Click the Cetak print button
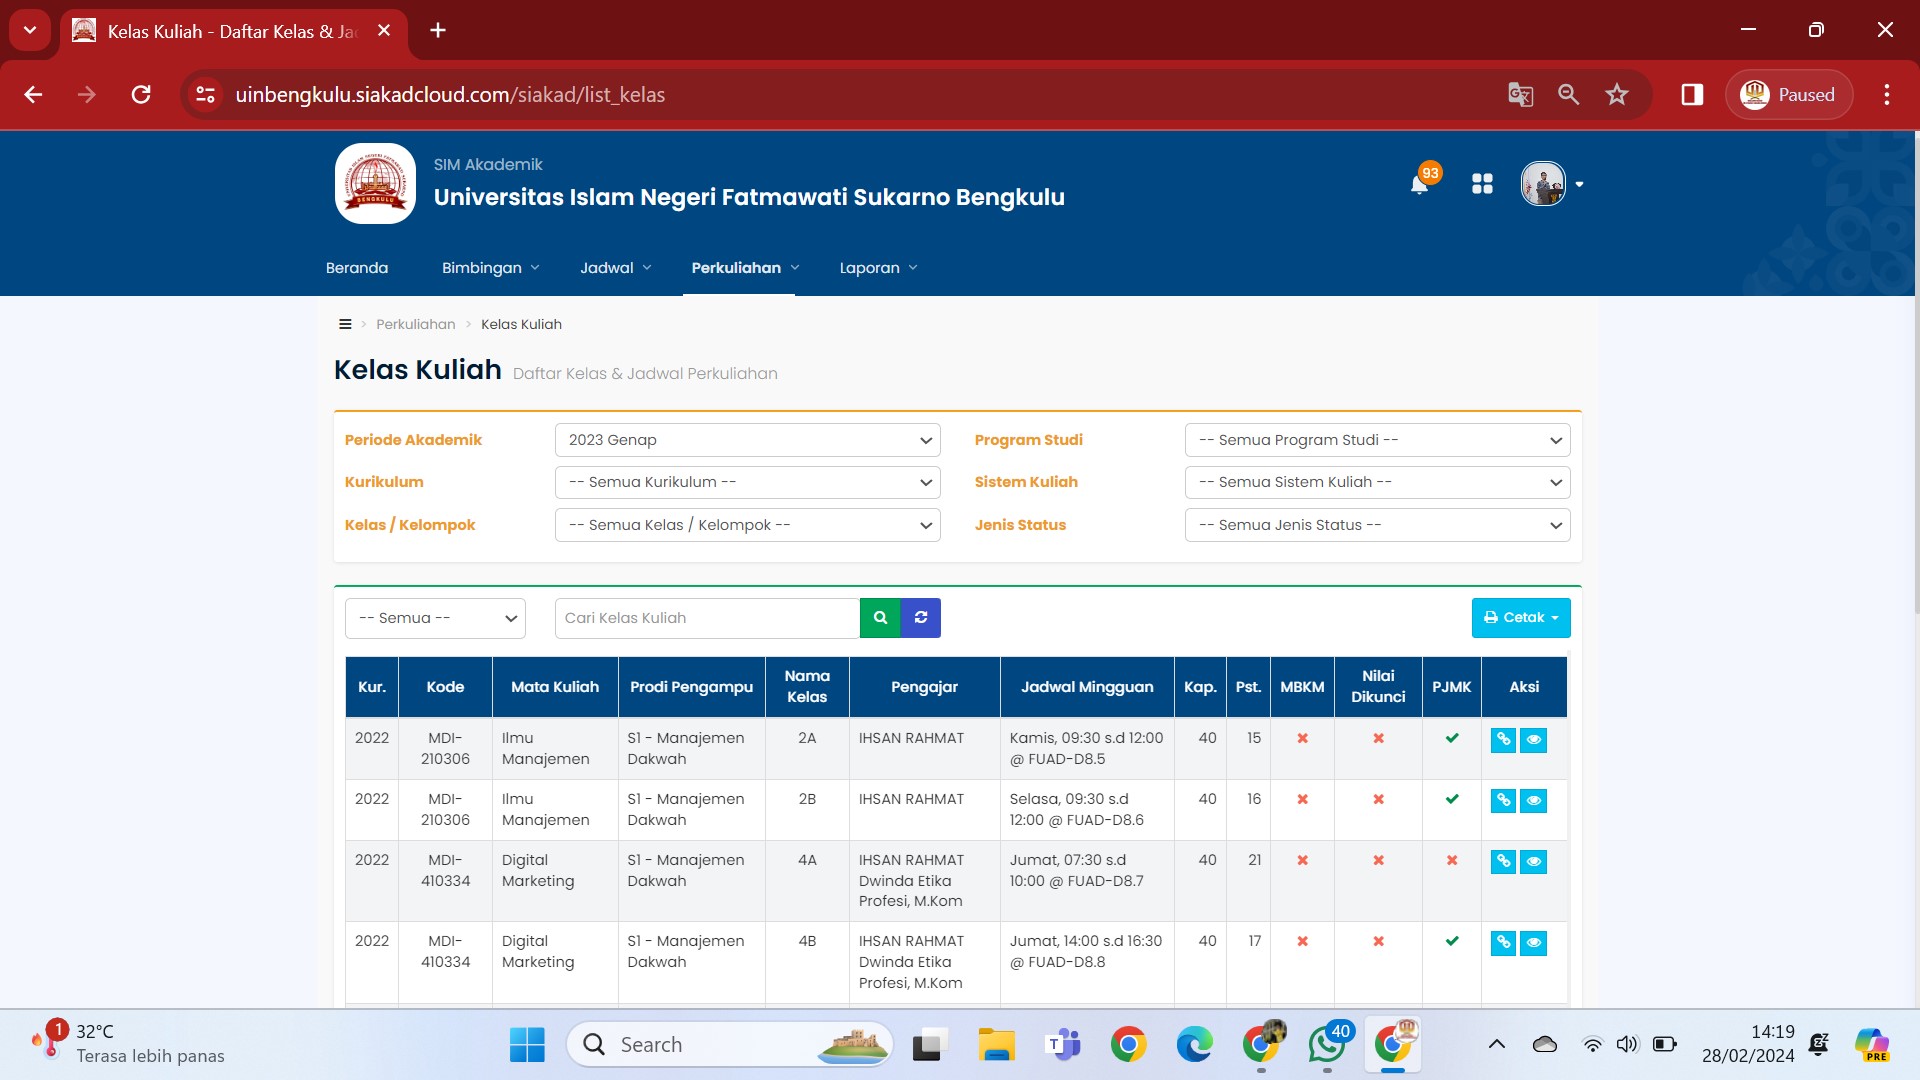The image size is (1920, 1080). coord(1520,618)
